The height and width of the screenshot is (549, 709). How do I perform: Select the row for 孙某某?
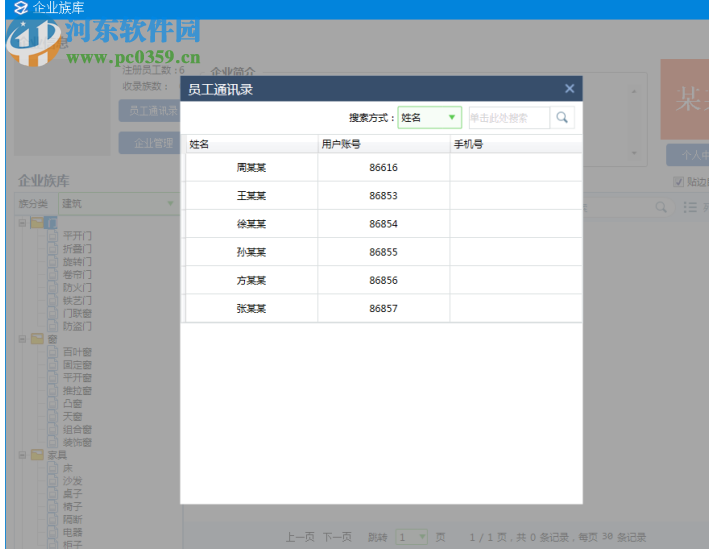(383, 252)
